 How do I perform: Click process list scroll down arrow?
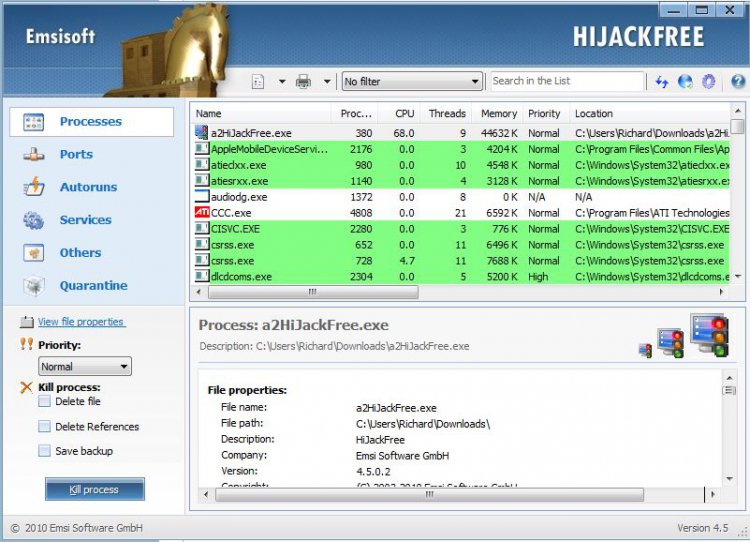(738, 277)
